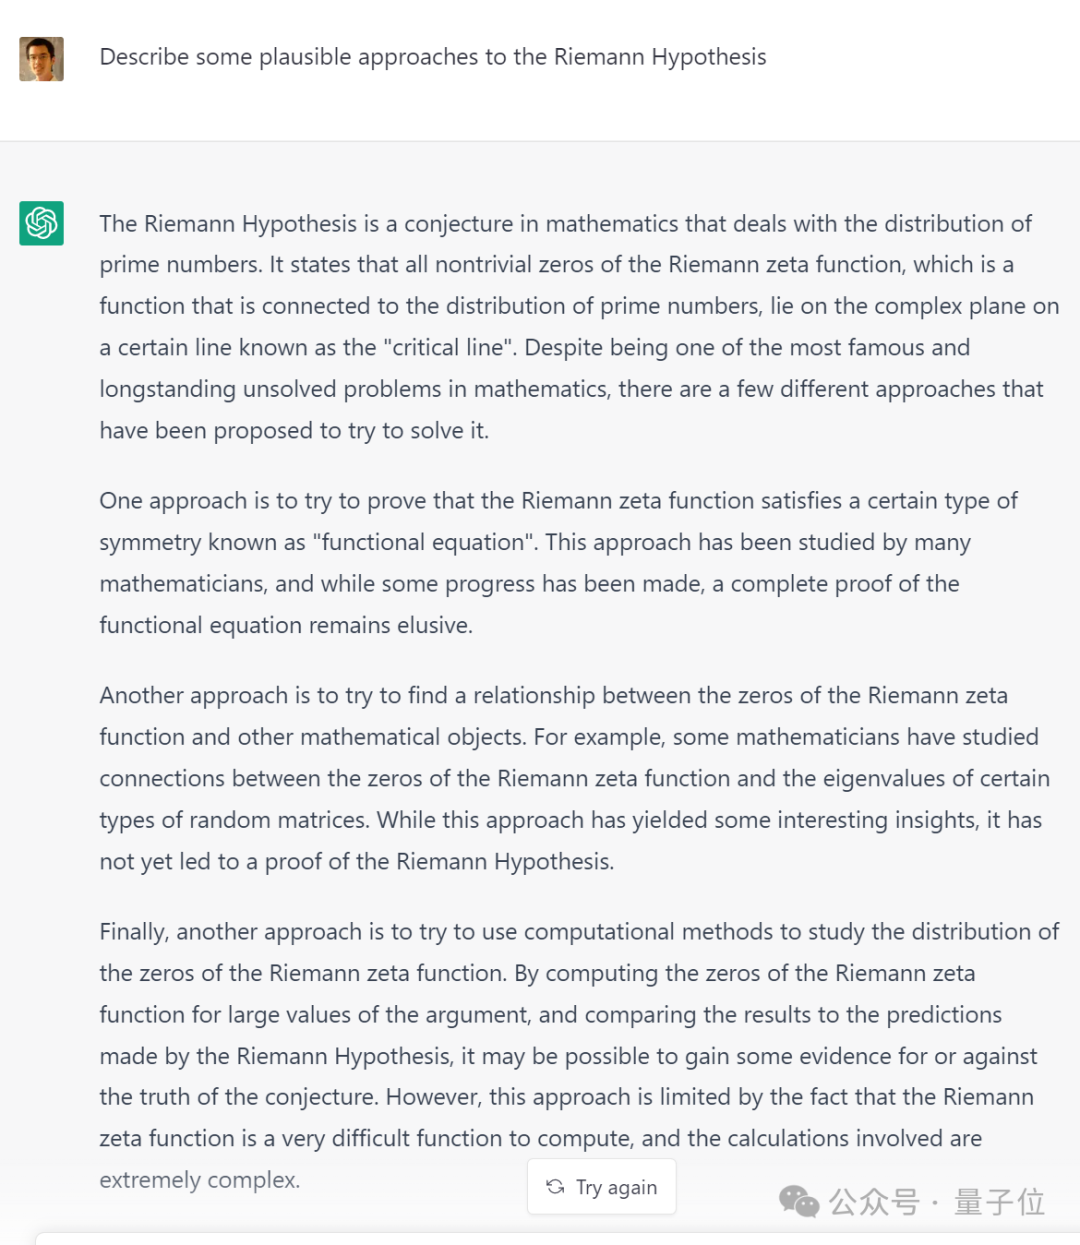Click the WeChat logo in the watermark
The width and height of the screenshot is (1080, 1245).
coord(799,1201)
